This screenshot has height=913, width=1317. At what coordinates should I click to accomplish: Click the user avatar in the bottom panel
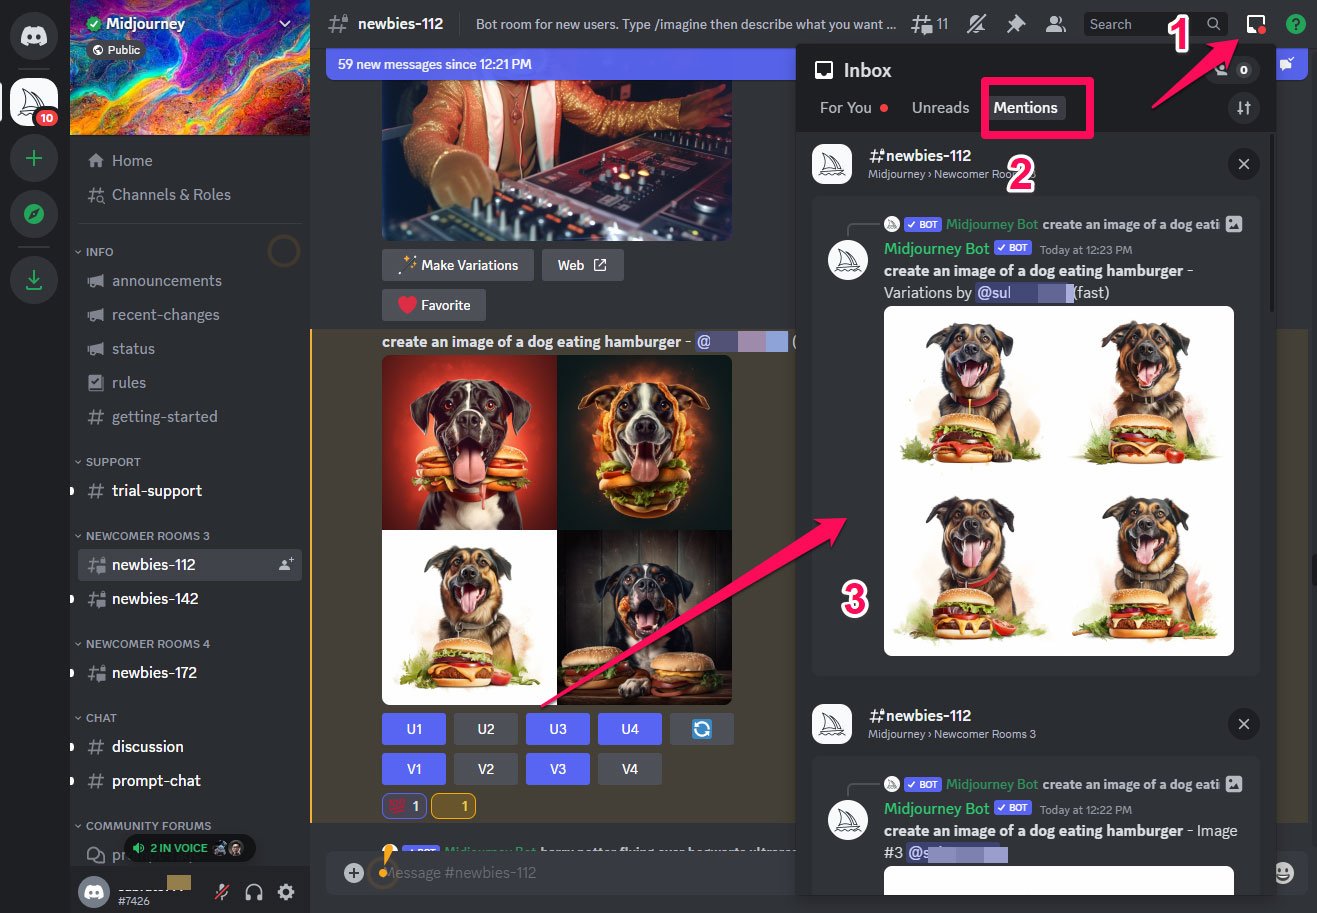[x=94, y=892]
